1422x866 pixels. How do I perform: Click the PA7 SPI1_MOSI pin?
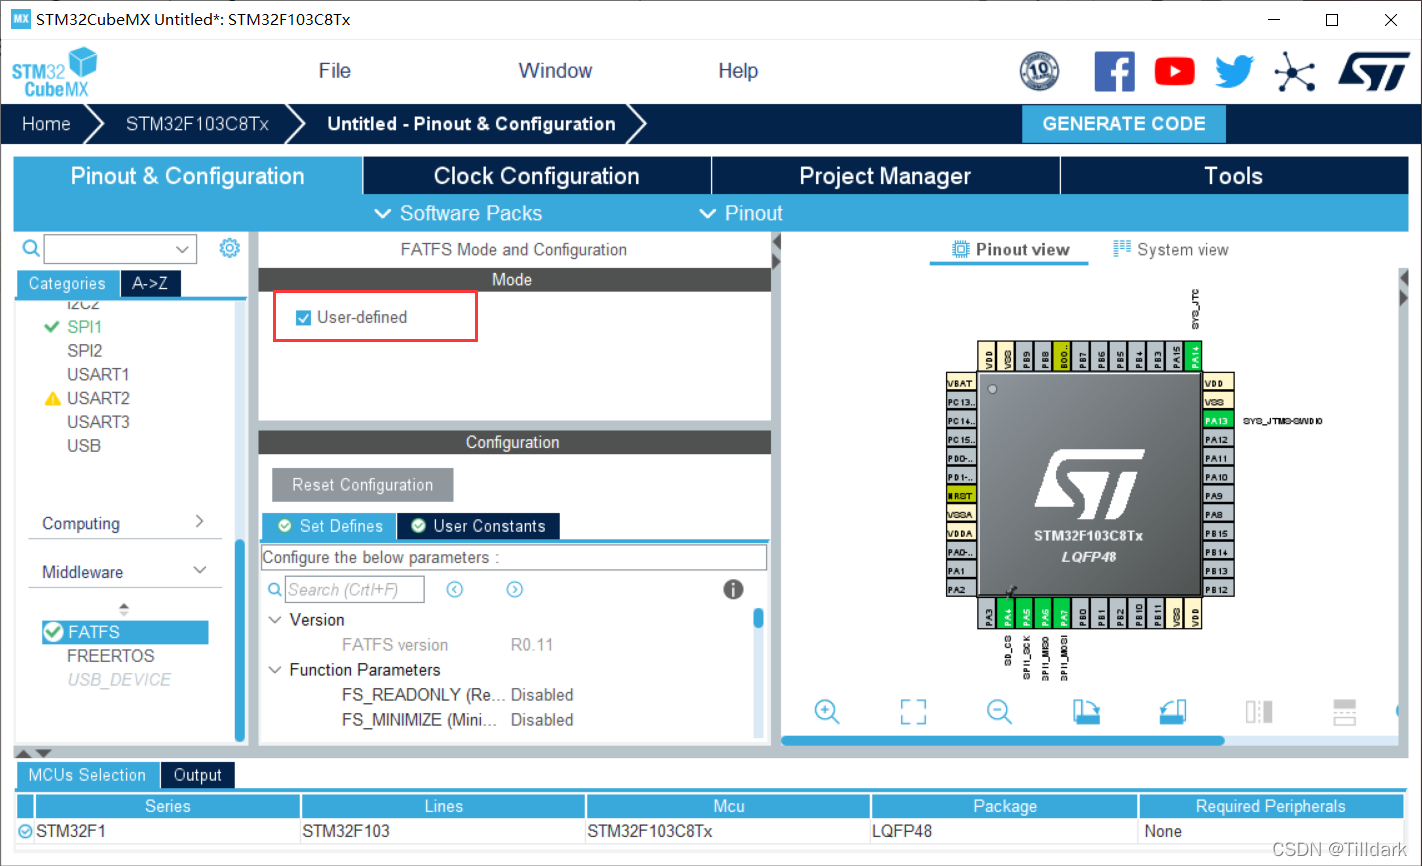tap(1063, 615)
